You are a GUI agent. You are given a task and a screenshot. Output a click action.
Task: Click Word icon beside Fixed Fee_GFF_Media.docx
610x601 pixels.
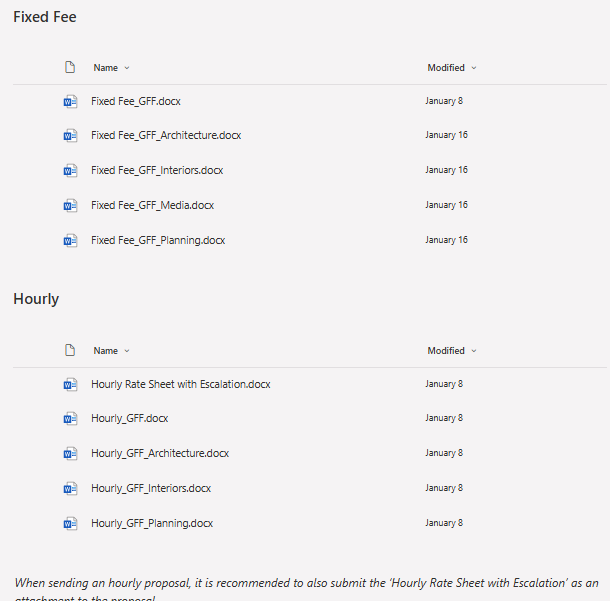click(70, 205)
